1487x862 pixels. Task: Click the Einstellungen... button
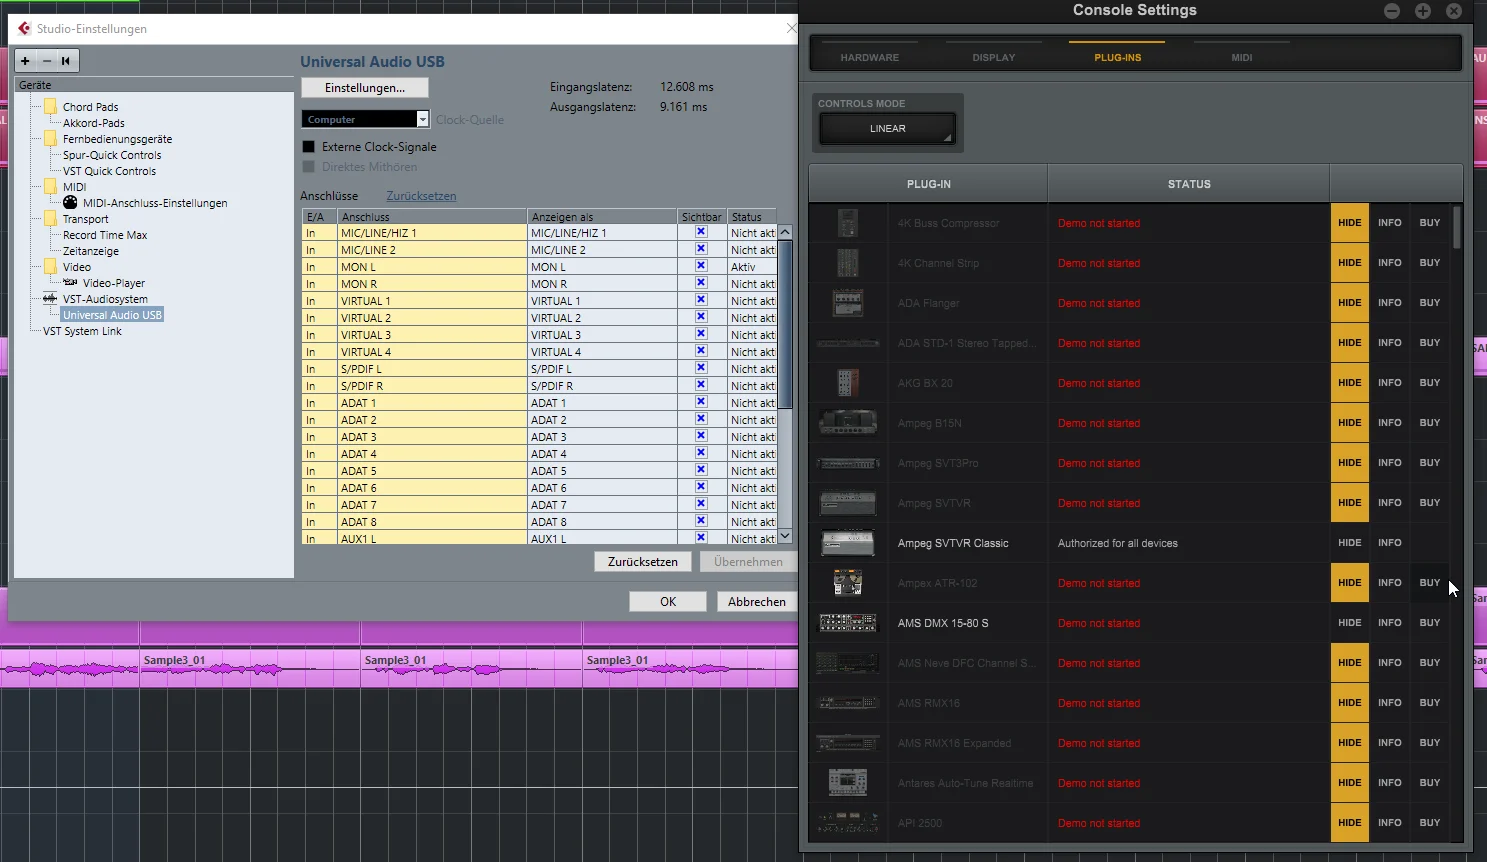(365, 88)
